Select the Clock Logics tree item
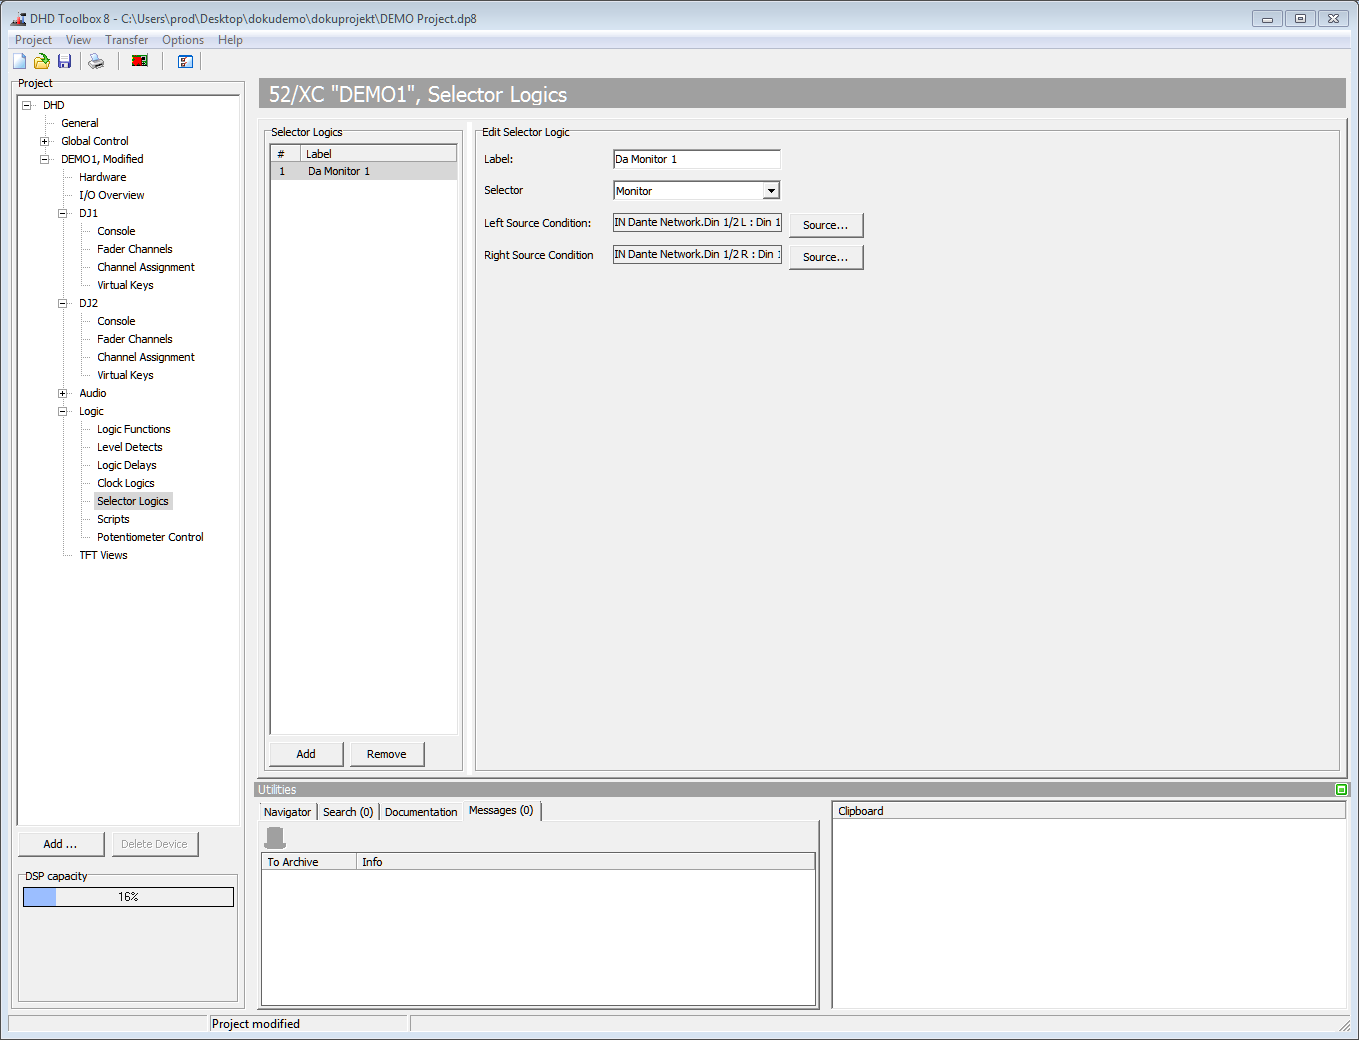Screen dimensions: 1359x1040 [x=125, y=483]
